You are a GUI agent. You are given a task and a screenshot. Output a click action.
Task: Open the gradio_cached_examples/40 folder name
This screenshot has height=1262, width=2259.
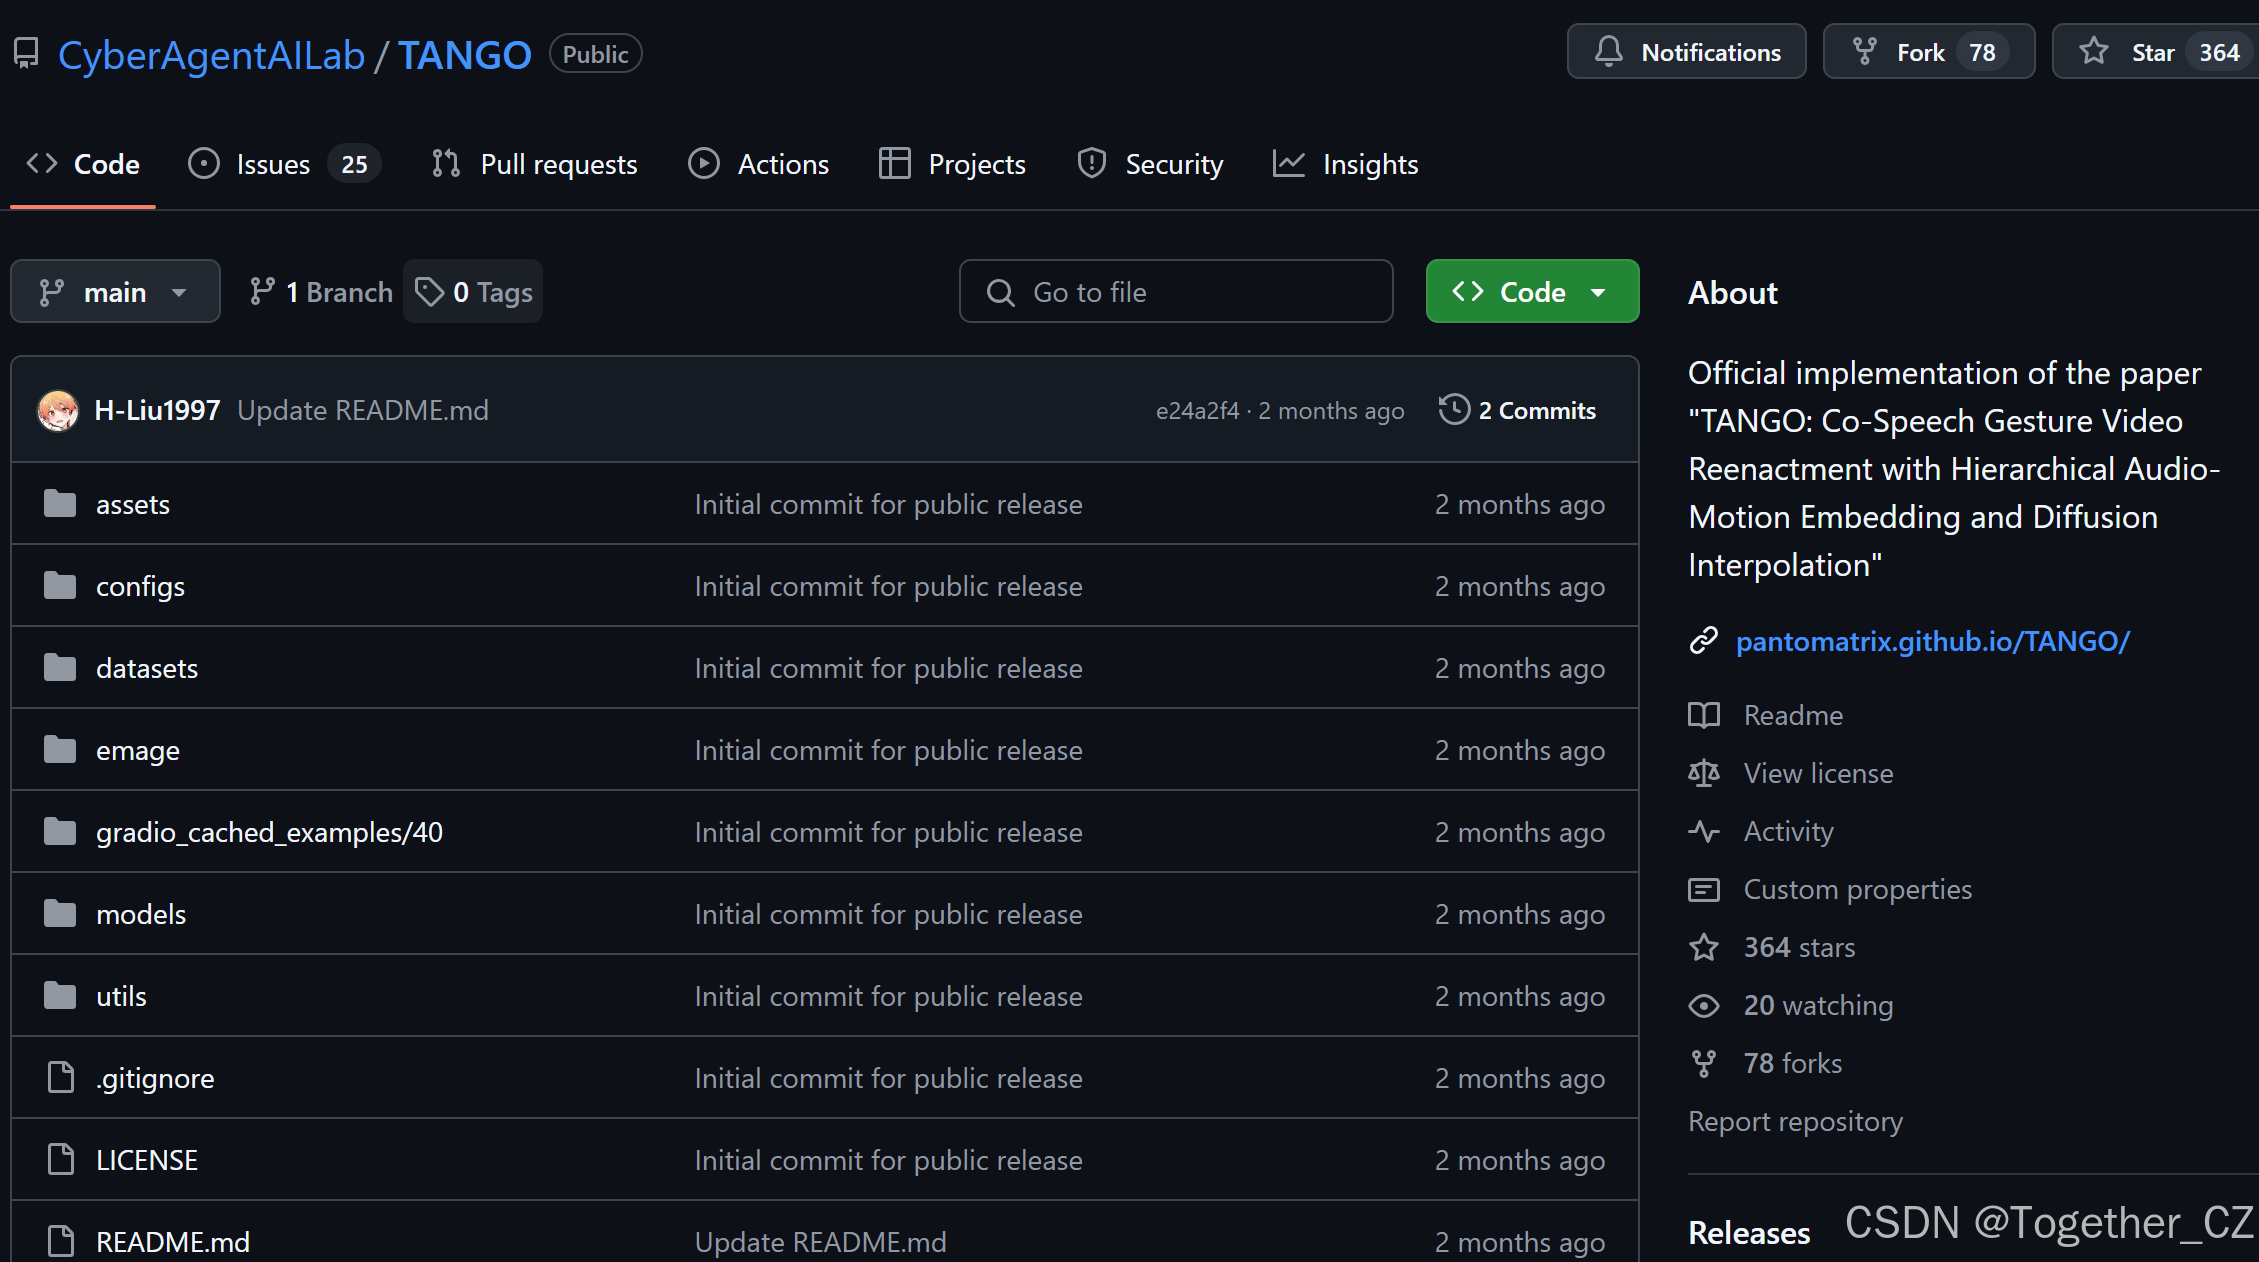tap(269, 832)
